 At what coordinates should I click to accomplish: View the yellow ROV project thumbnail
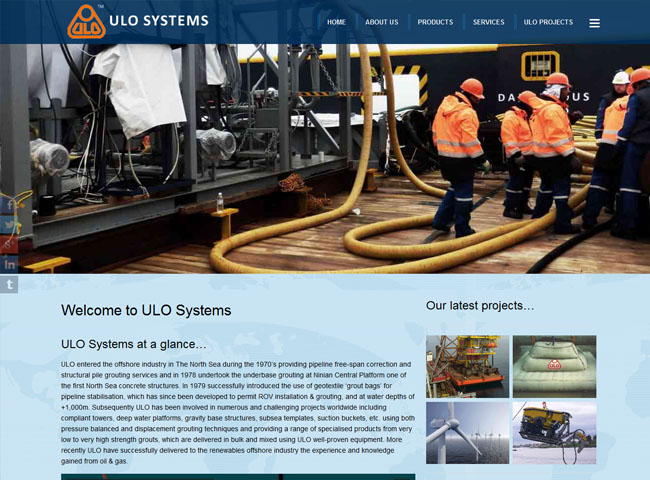pos(554,432)
